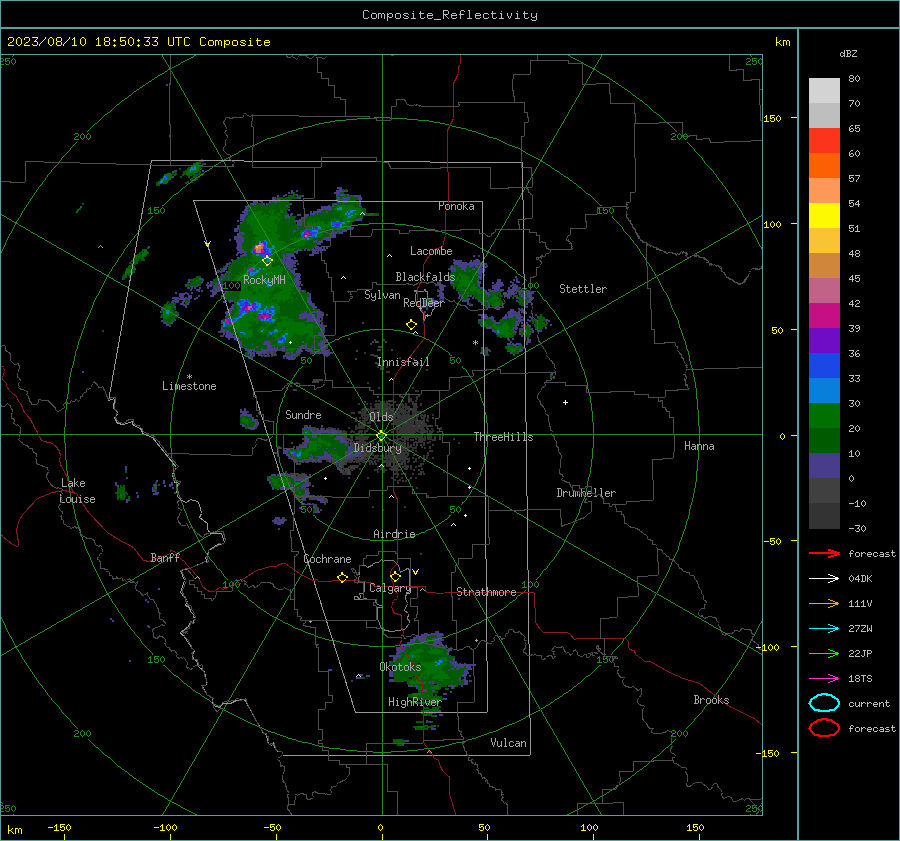Click the RedDeer city label
The height and width of the screenshot is (841, 900).
tap(424, 303)
